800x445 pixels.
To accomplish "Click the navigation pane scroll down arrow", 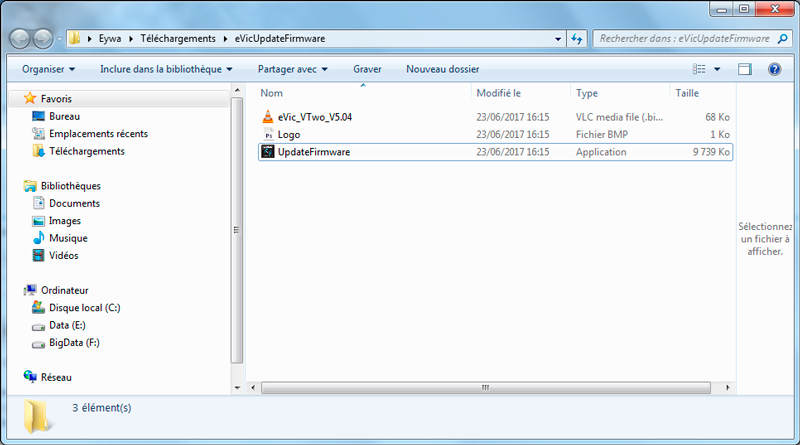I will pos(237,388).
